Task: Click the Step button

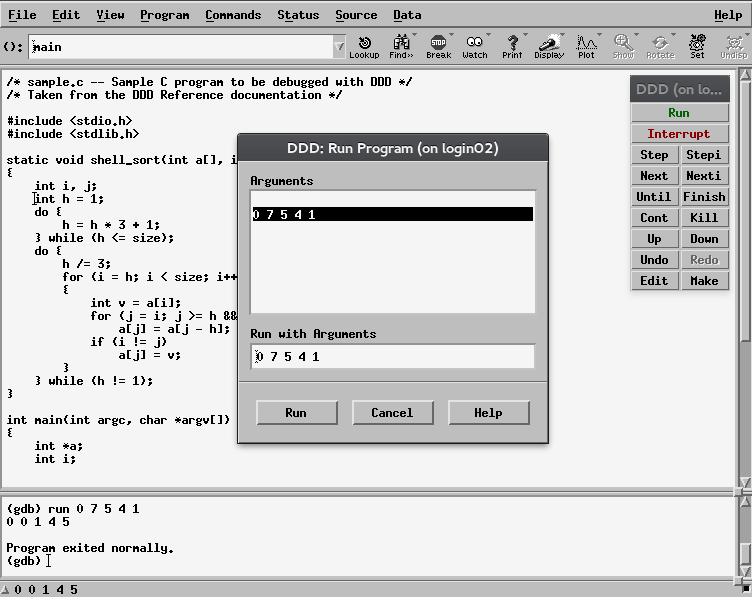Action: [x=654, y=155]
